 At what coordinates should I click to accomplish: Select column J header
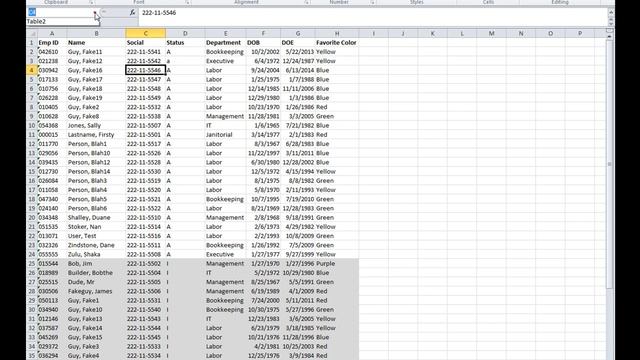403,33
